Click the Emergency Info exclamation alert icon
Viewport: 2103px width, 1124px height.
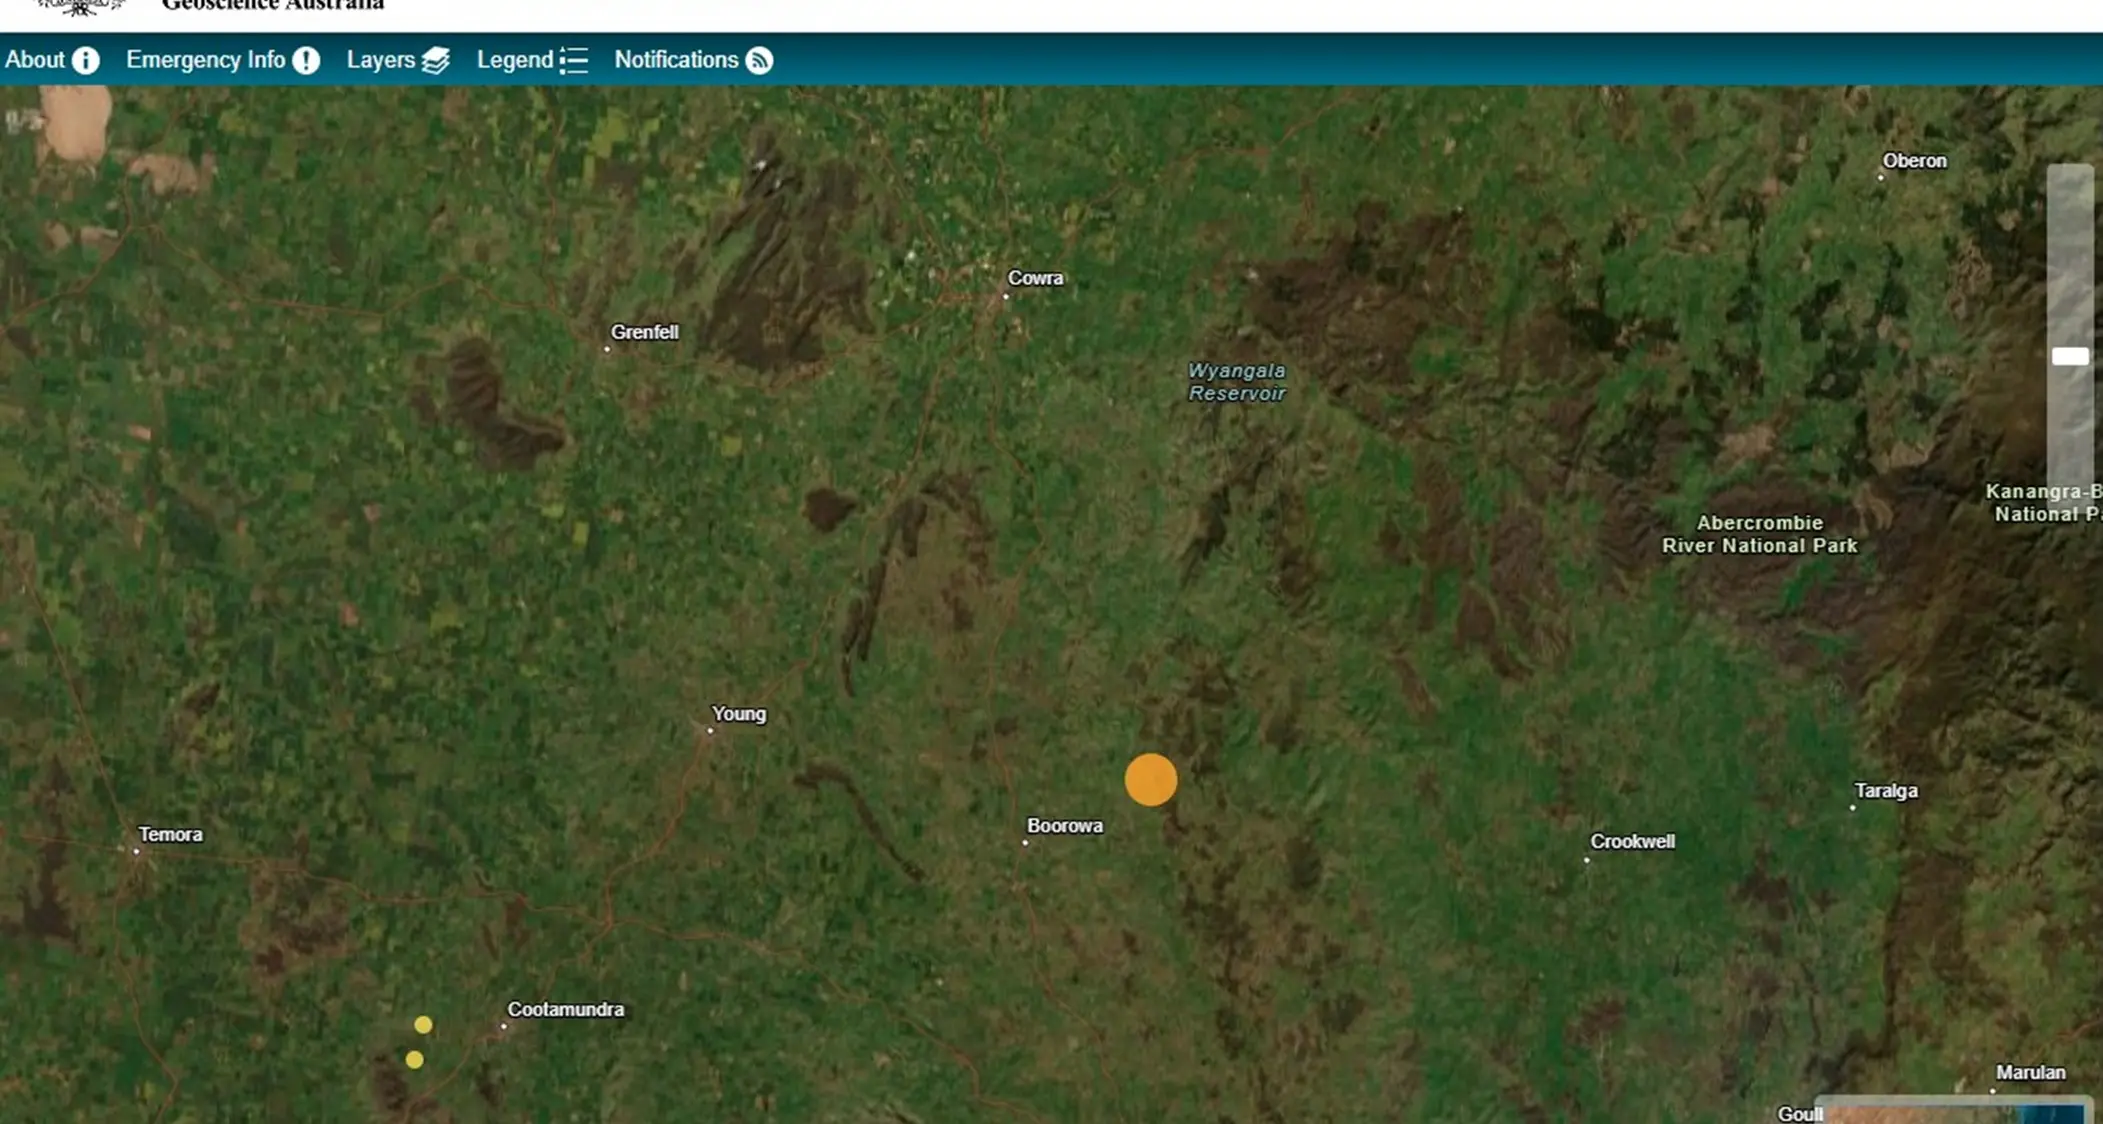305,60
